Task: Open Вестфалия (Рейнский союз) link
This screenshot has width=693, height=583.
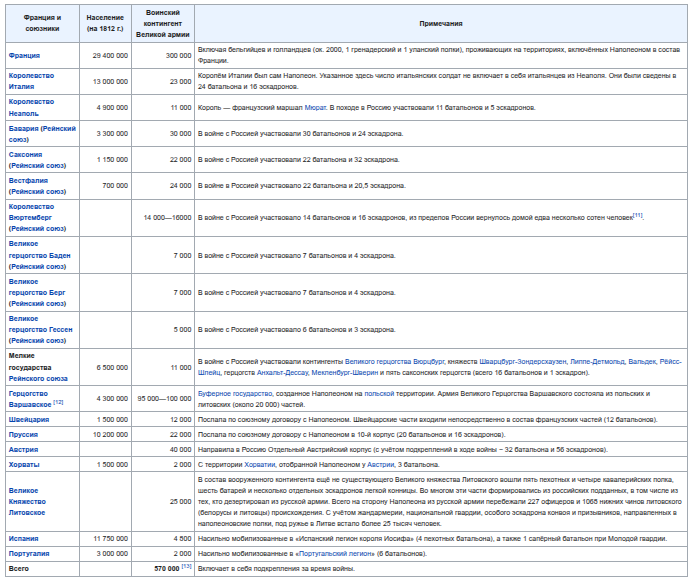Action: pos(37,186)
